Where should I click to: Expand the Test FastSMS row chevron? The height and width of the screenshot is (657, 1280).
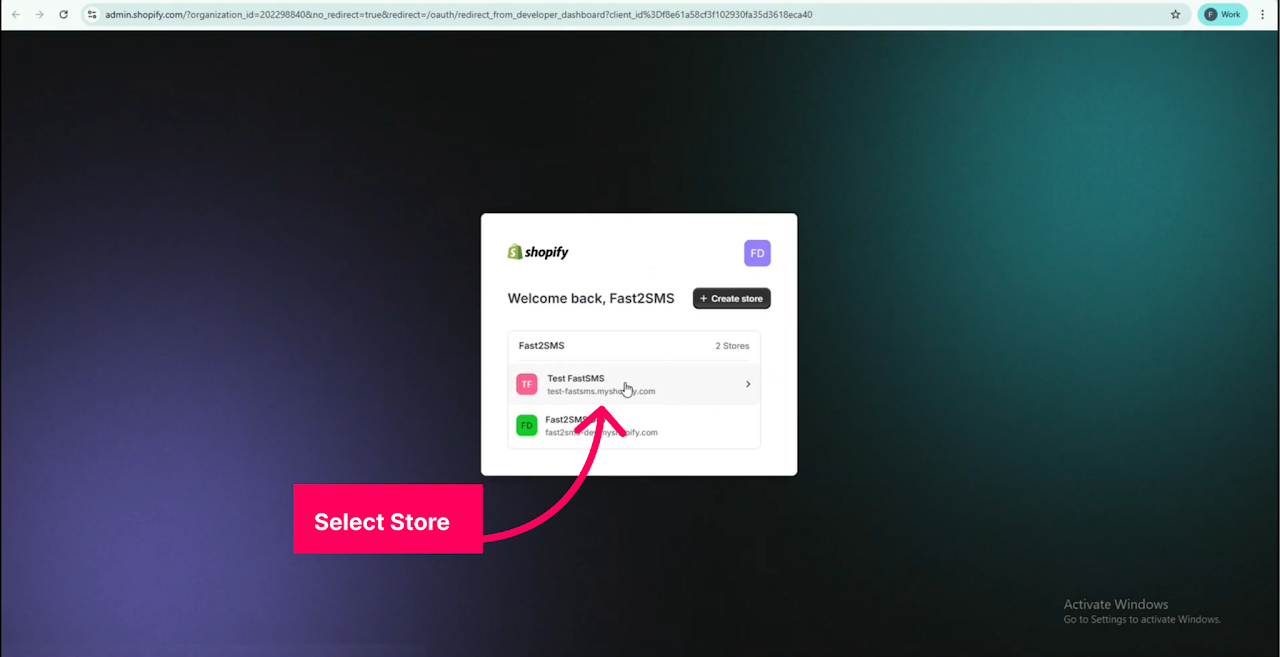(747, 383)
